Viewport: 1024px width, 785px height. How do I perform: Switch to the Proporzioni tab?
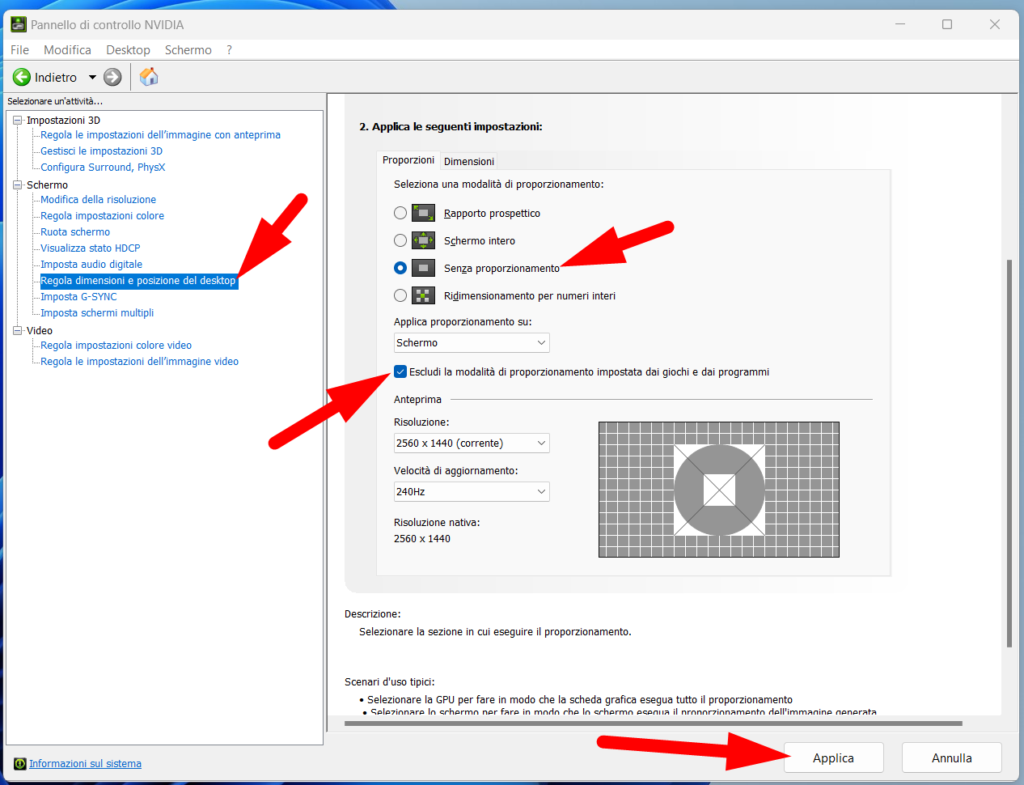408,160
